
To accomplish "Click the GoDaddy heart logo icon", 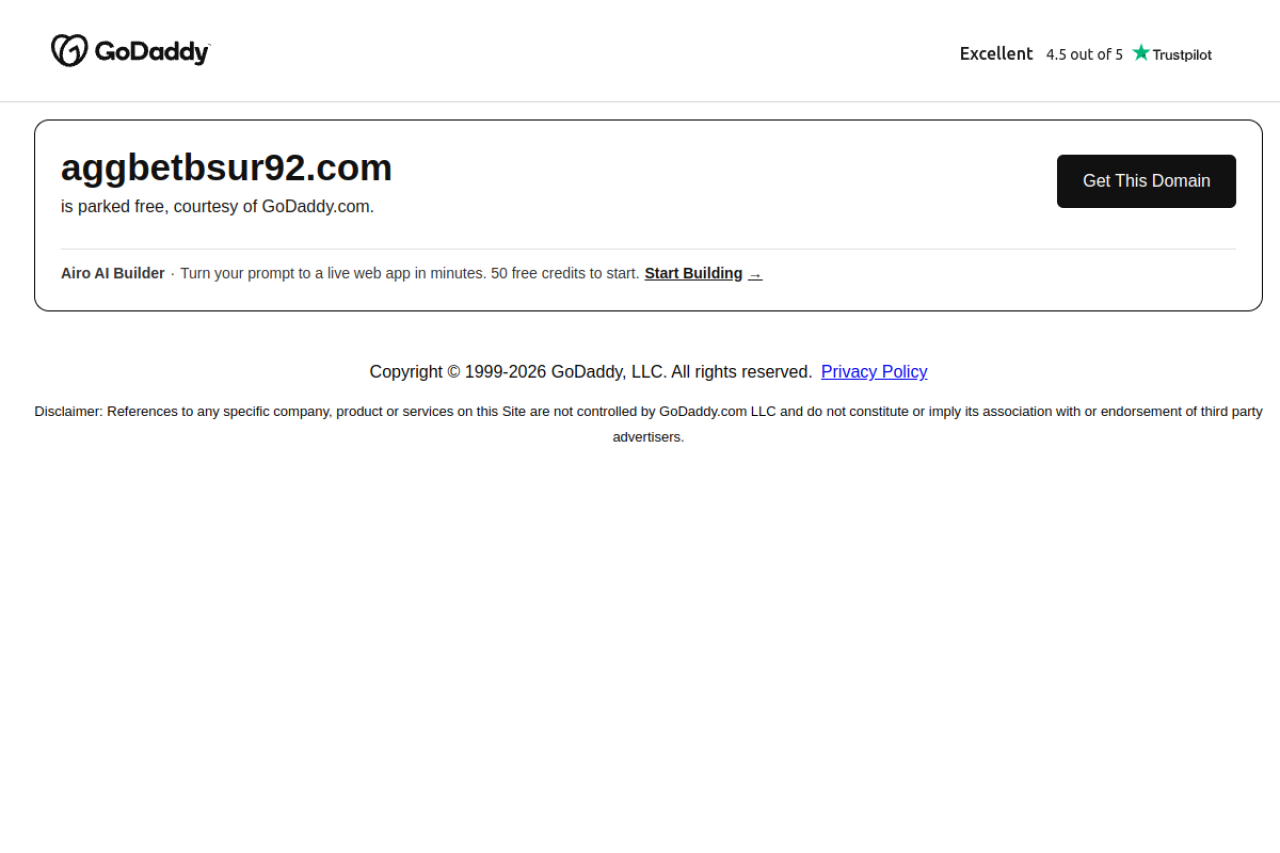I will [70, 51].
